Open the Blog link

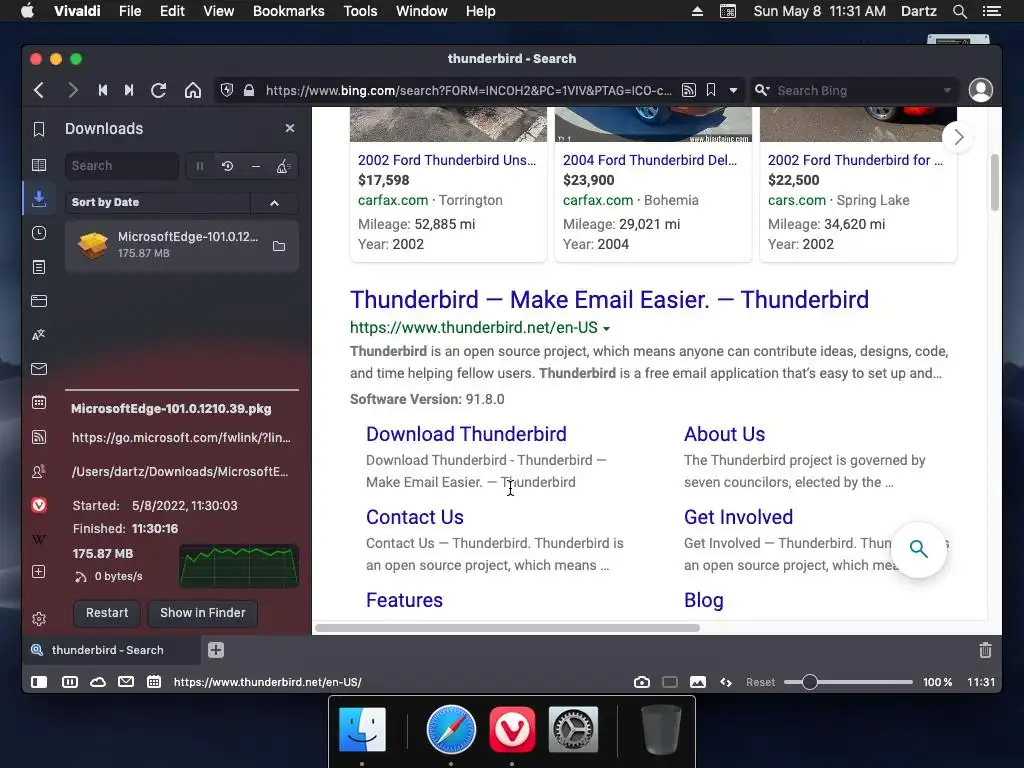[x=703, y=600]
